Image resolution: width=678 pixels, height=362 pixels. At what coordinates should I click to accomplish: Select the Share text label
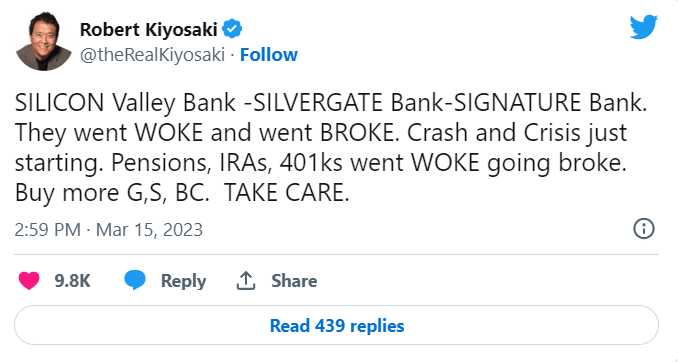(294, 281)
